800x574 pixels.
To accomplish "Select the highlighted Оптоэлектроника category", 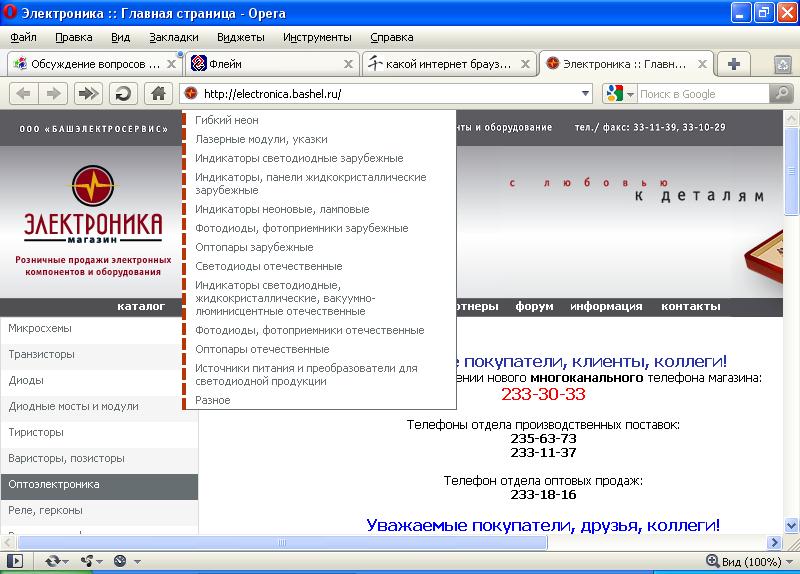I will click(99, 485).
